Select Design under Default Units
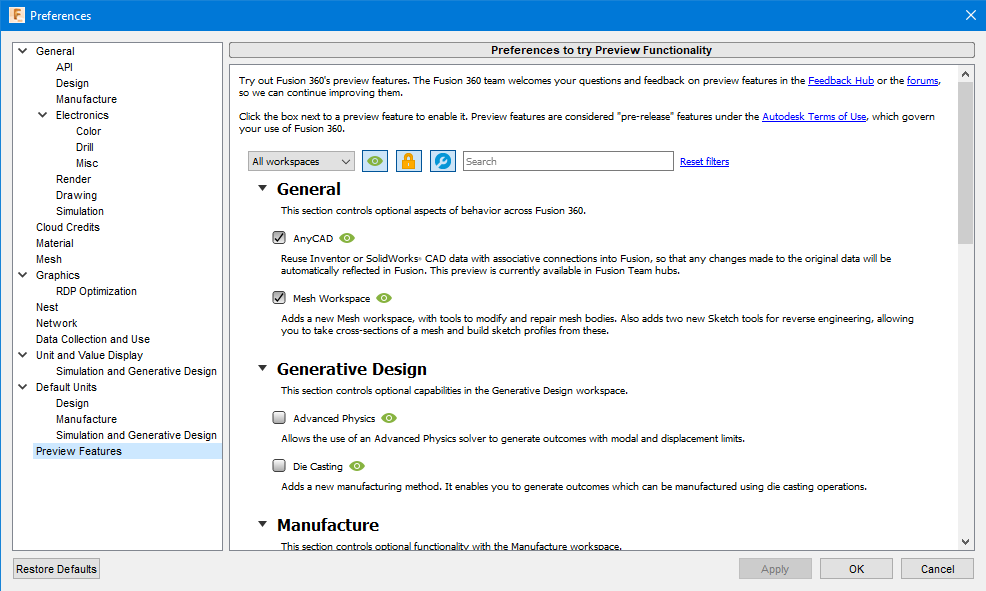 click(72, 403)
